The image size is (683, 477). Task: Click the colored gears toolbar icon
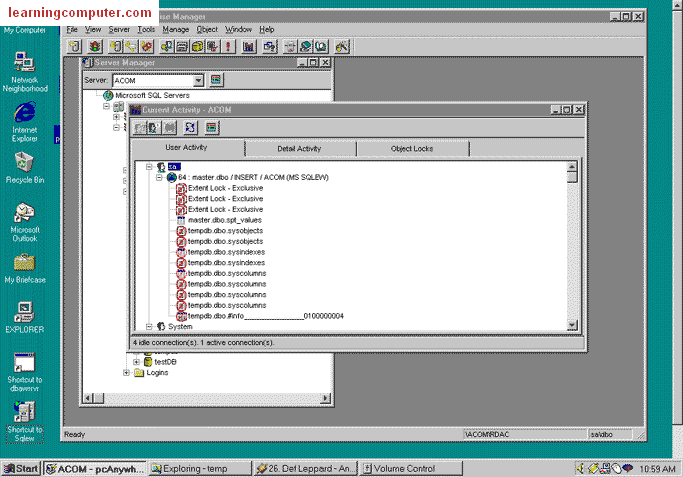coord(146,46)
